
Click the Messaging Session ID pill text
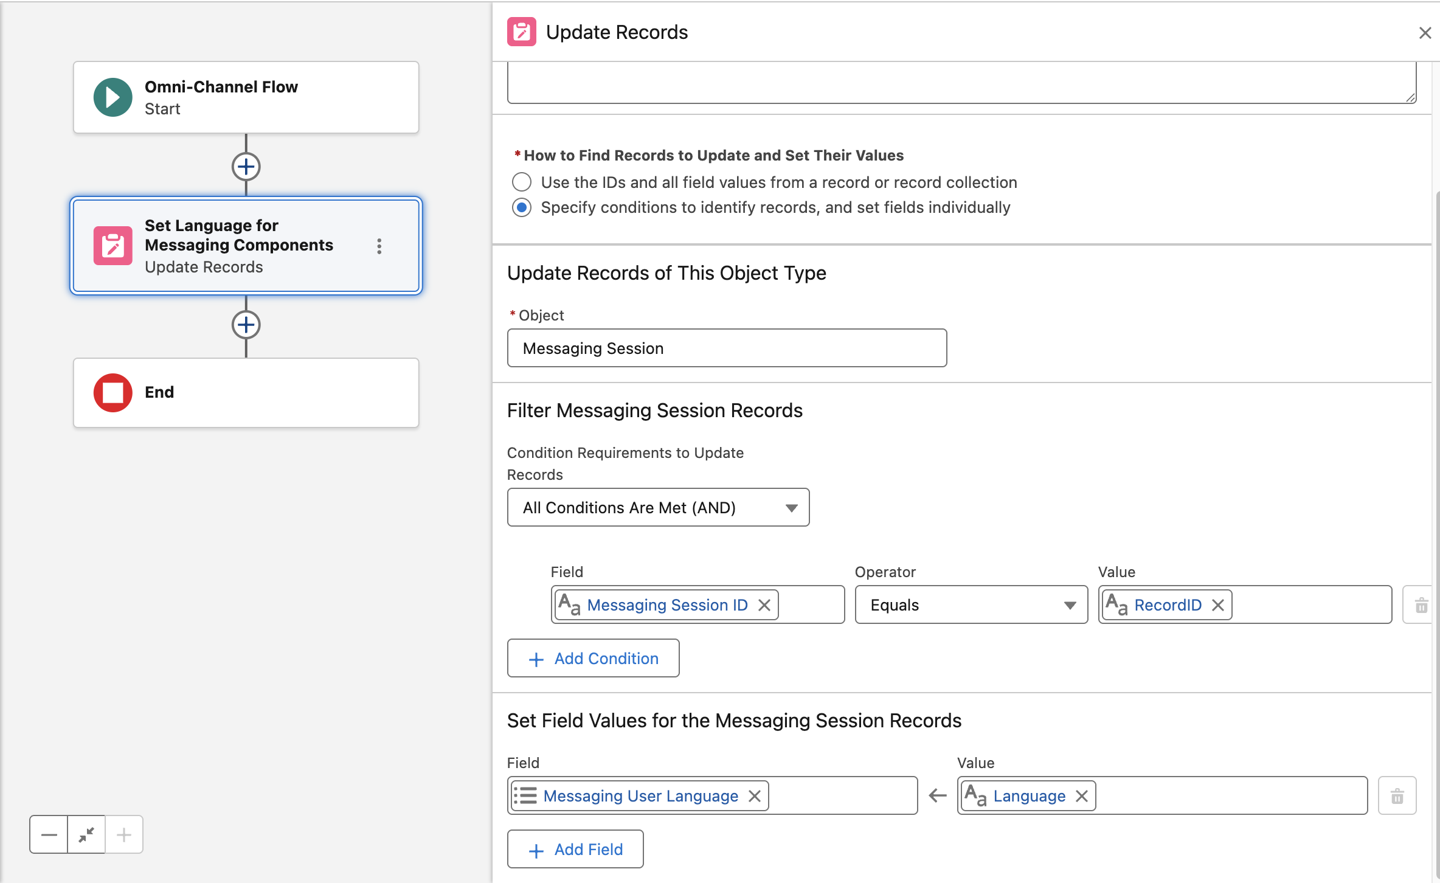click(x=667, y=605)
